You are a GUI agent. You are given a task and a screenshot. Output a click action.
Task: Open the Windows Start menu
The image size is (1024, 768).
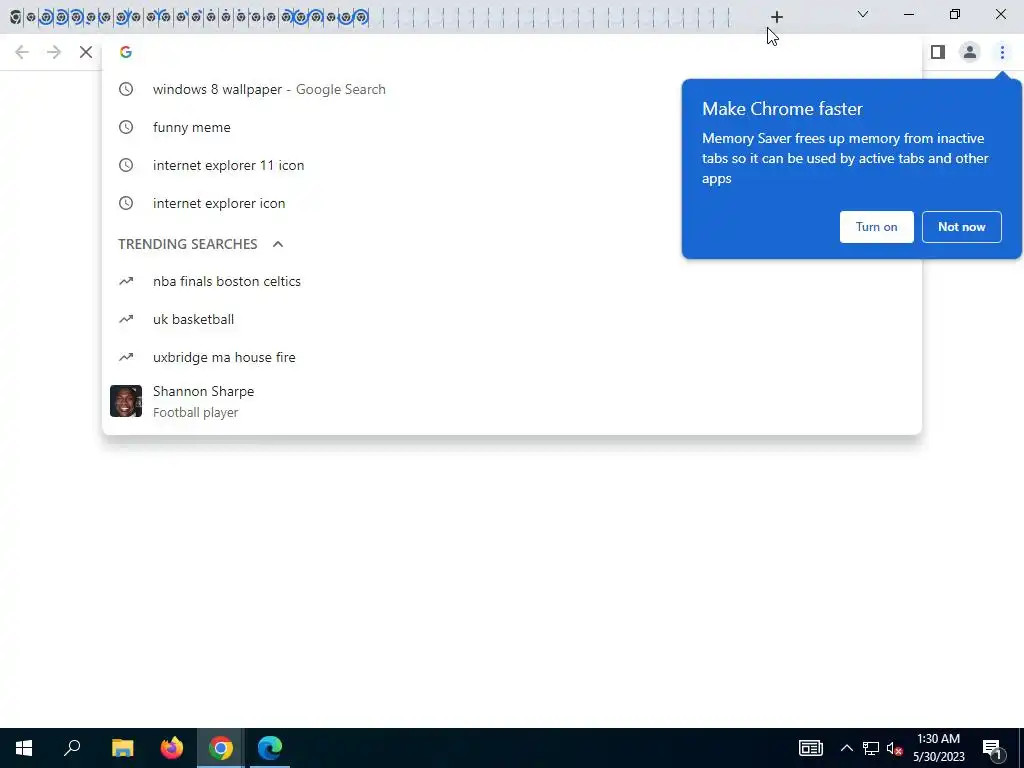(24, 748)
